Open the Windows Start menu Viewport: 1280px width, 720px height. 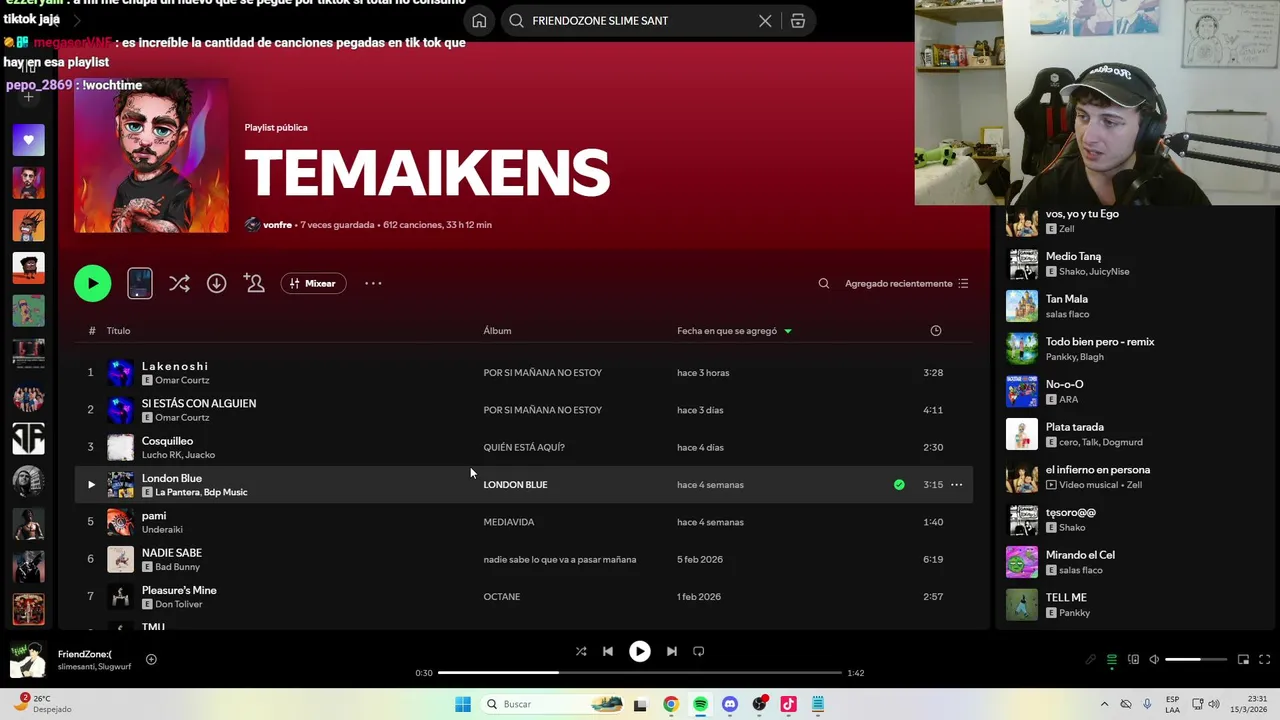click(462, 704)
